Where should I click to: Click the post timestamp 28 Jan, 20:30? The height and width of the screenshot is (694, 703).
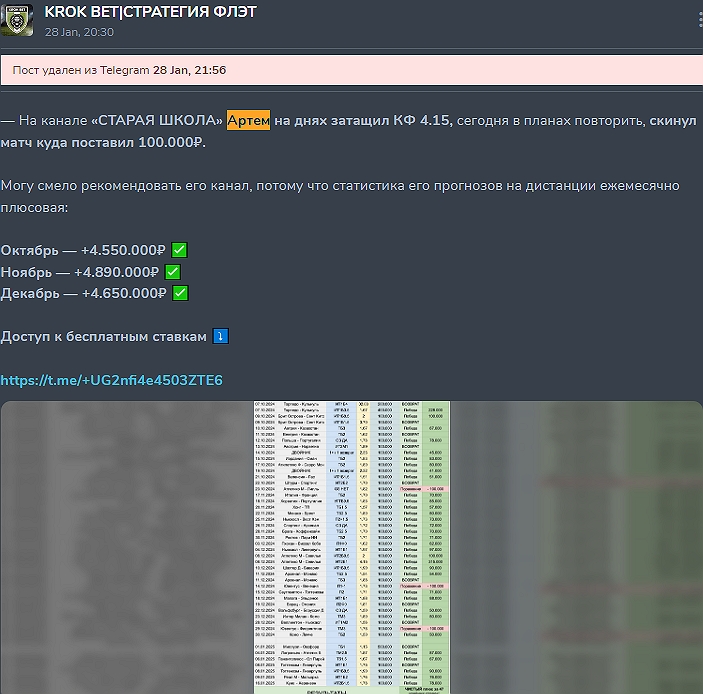(x=79, y=32)
